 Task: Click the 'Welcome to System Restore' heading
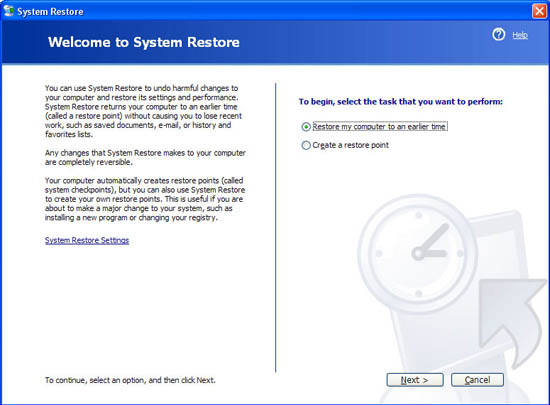tap(144, 42)
